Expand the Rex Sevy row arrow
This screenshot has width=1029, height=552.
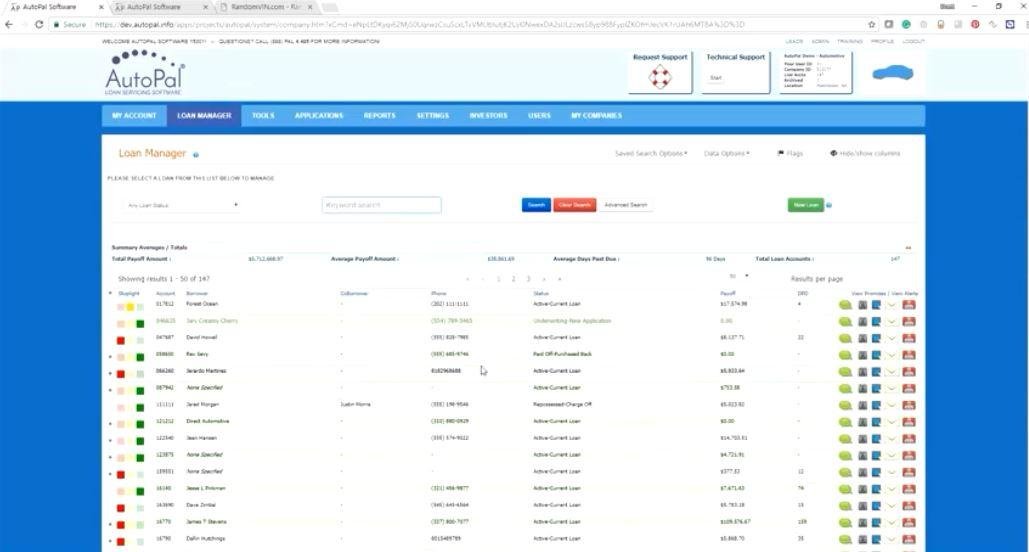110,355
